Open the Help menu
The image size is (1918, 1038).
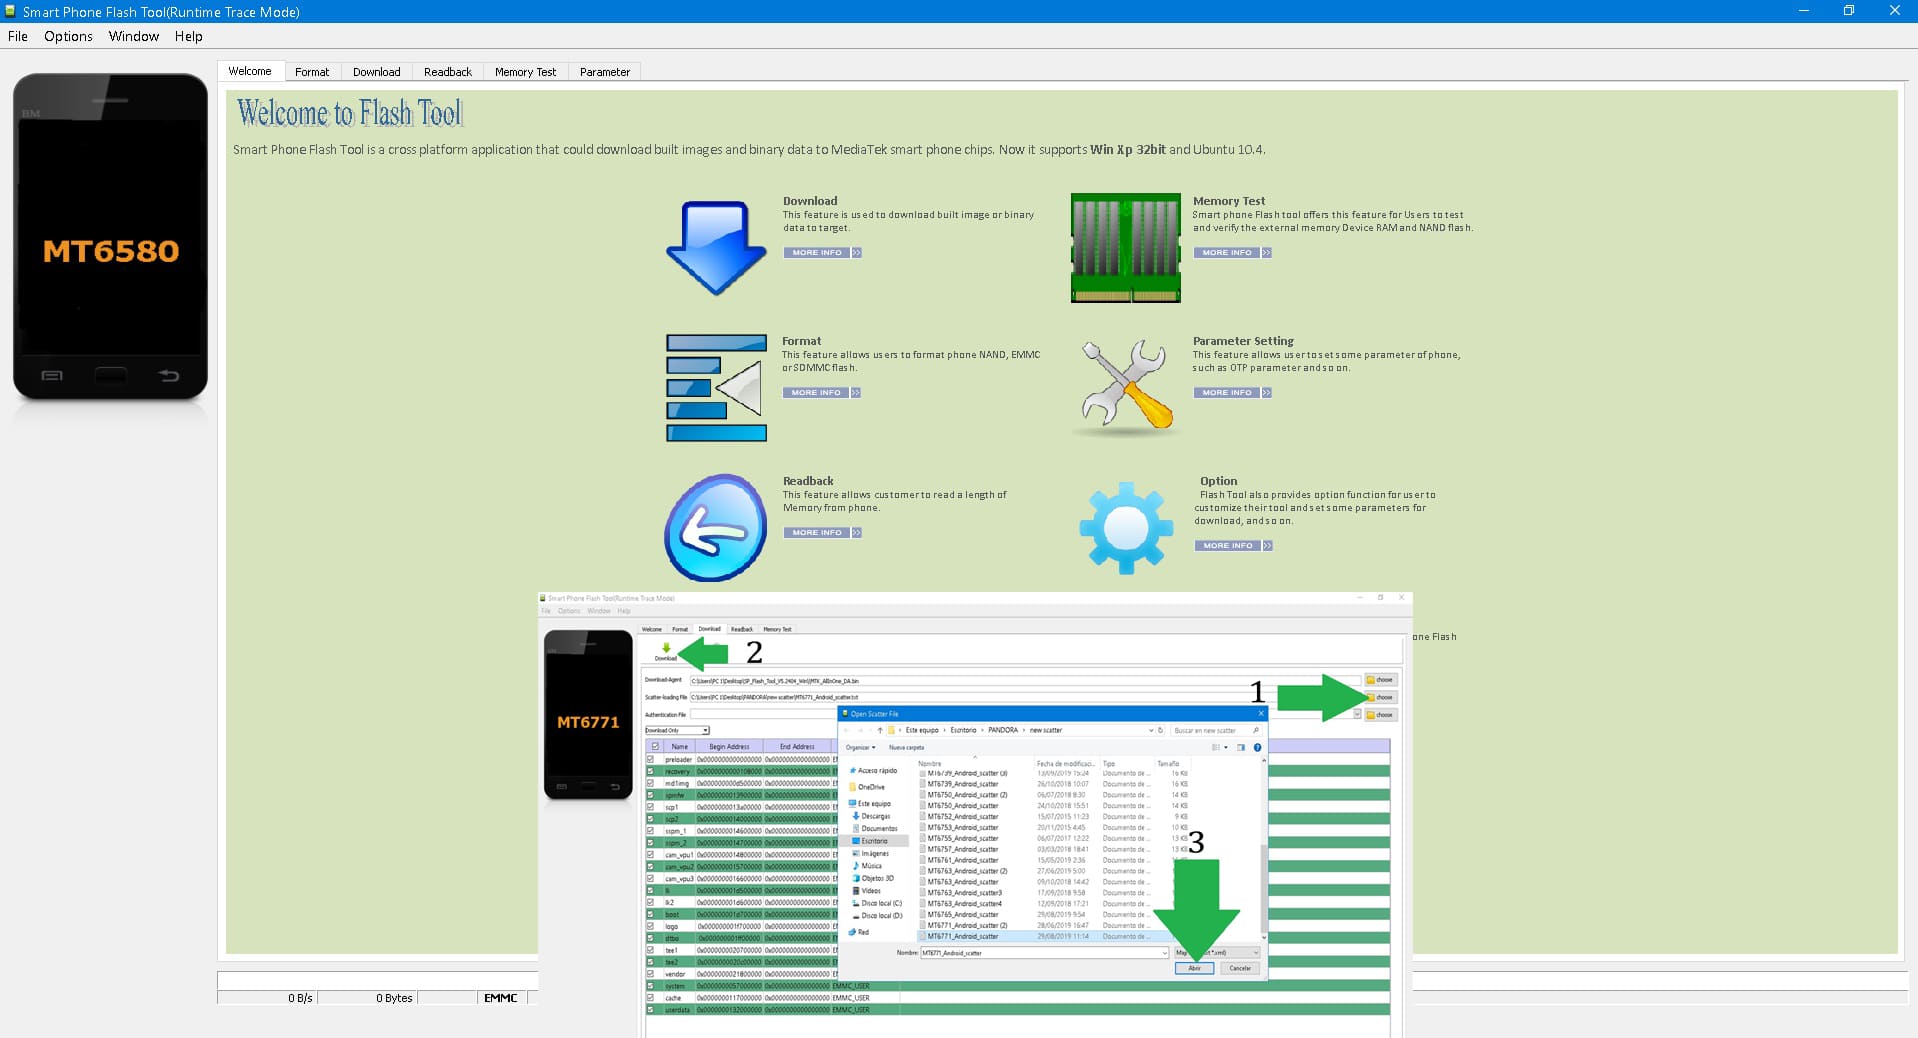[x=188, y=36]
